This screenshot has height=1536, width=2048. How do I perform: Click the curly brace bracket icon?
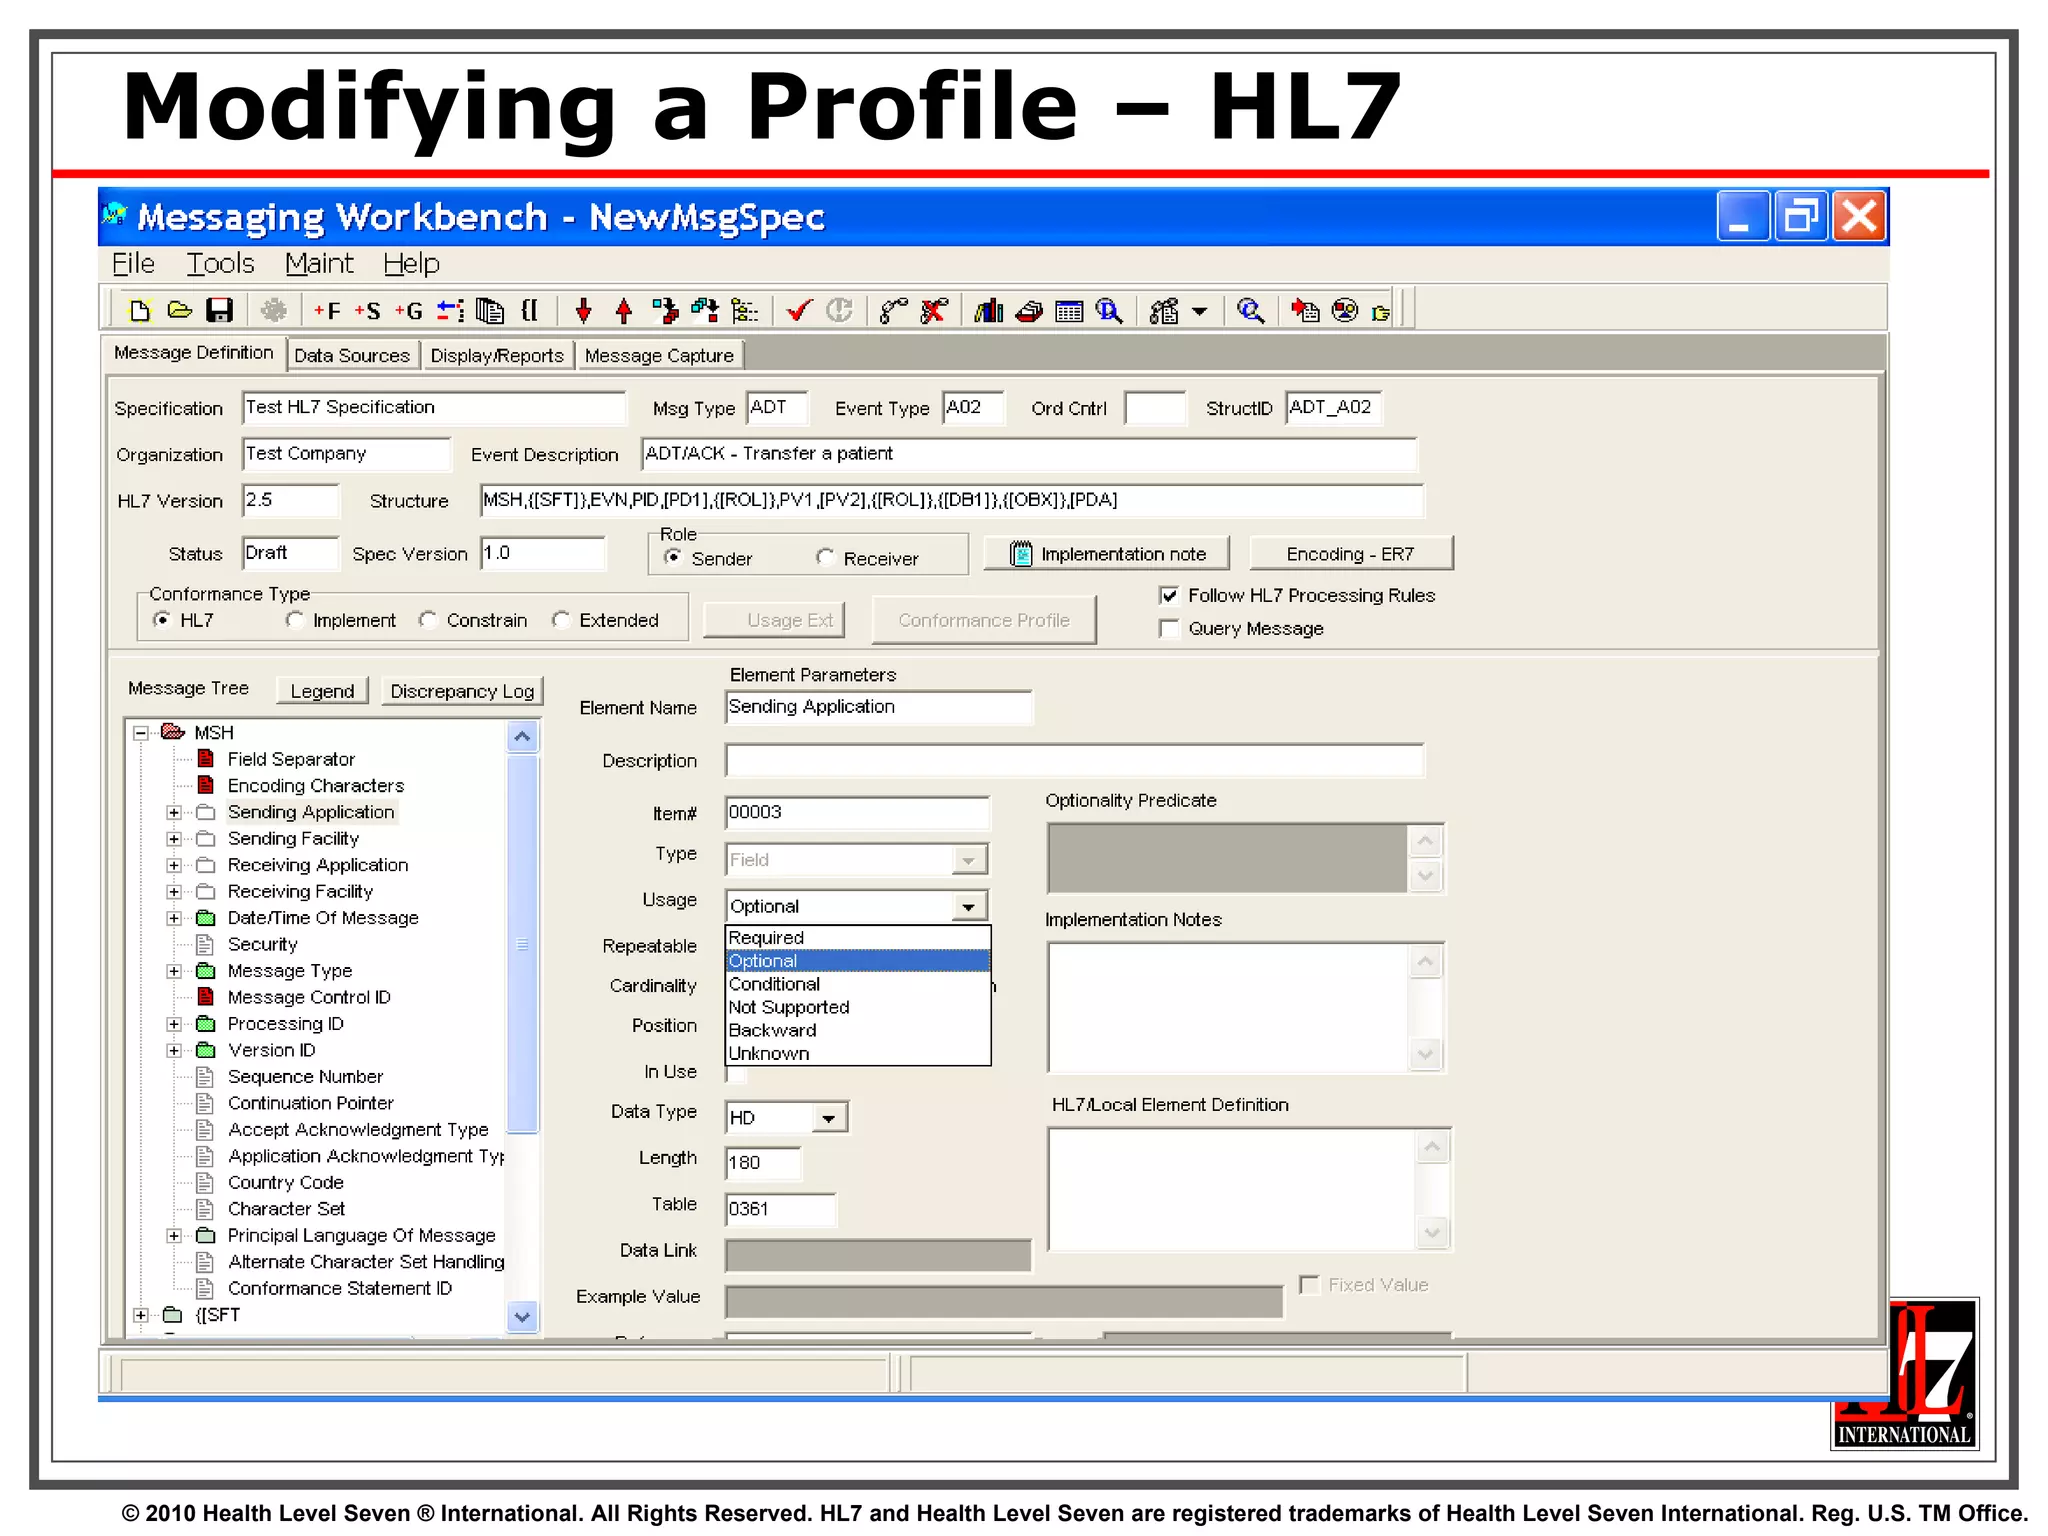530,311
